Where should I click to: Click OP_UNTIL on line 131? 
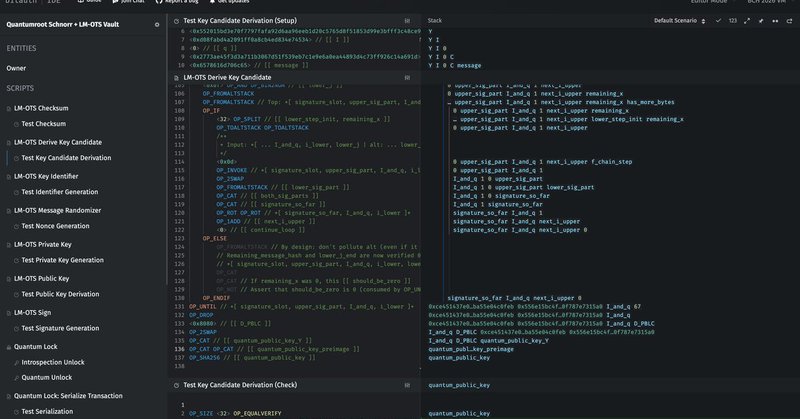click(203, 307)
